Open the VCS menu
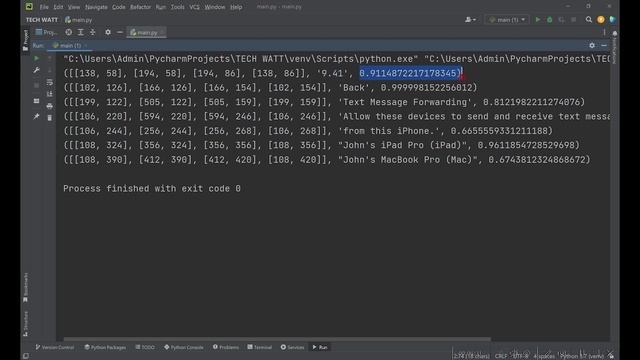640x360 pixels. [195, 7]
